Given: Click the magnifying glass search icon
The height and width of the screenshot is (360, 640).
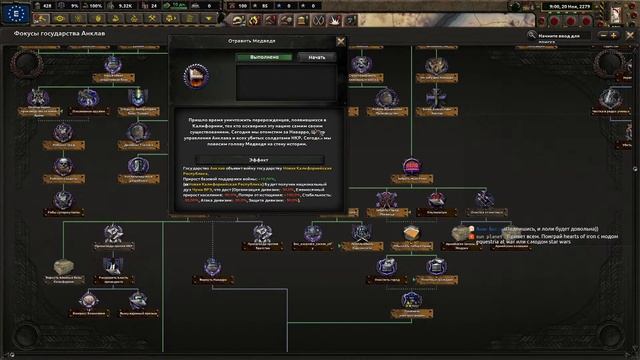Looking at the screenshot, I should 531,36.
